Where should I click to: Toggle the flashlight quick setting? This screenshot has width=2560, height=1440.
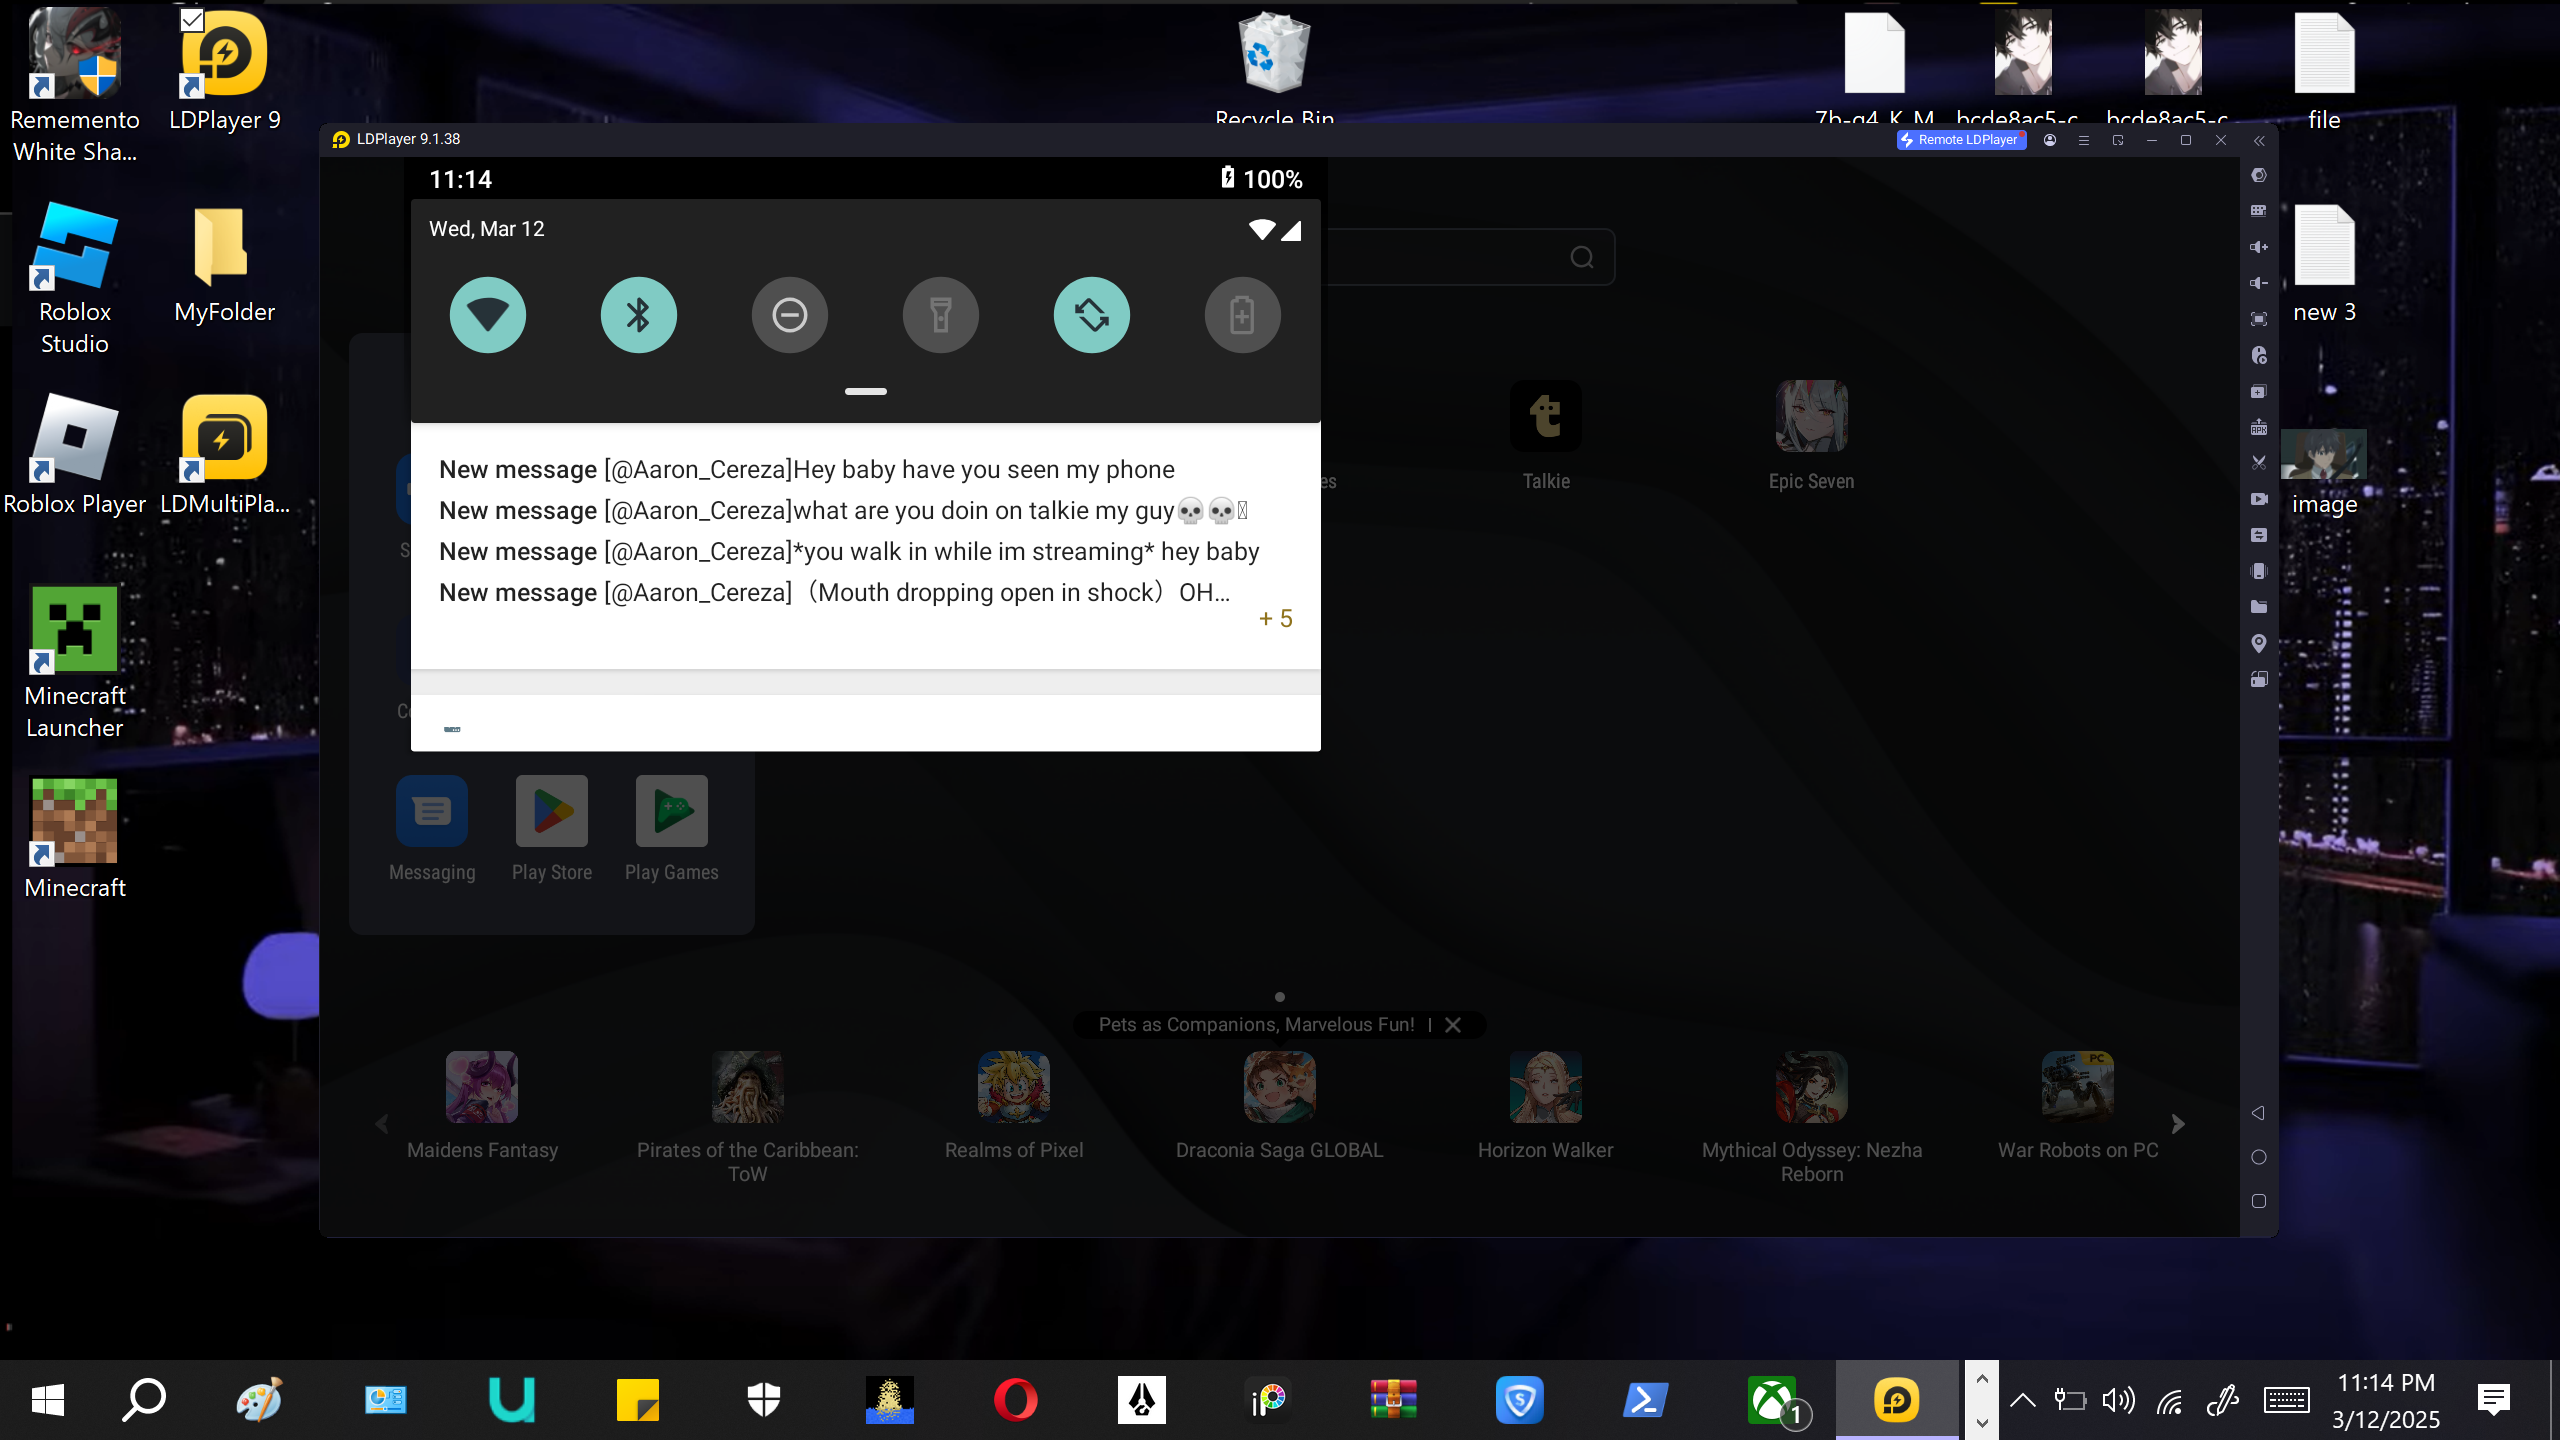point(941,315)
